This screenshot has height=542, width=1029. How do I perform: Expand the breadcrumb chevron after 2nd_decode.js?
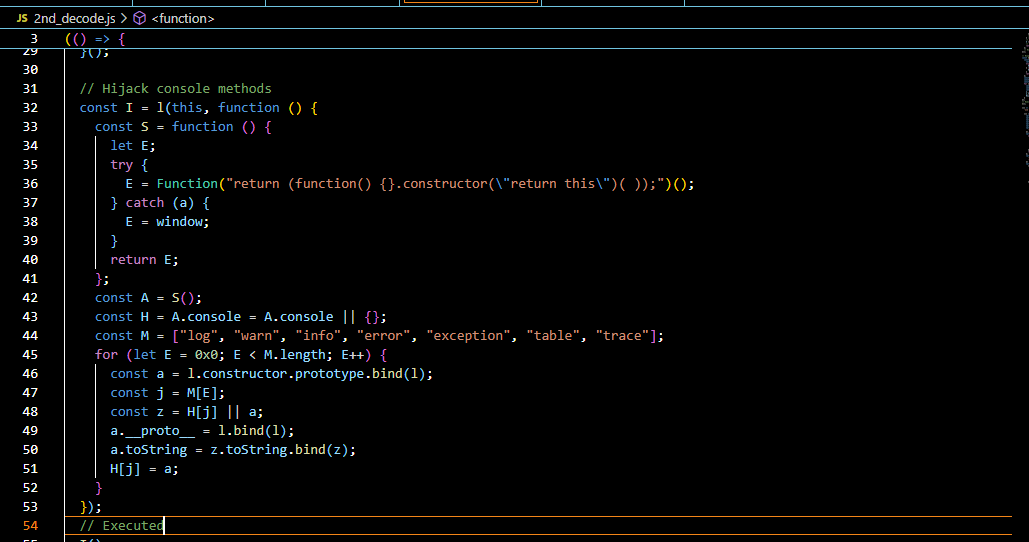122,18
